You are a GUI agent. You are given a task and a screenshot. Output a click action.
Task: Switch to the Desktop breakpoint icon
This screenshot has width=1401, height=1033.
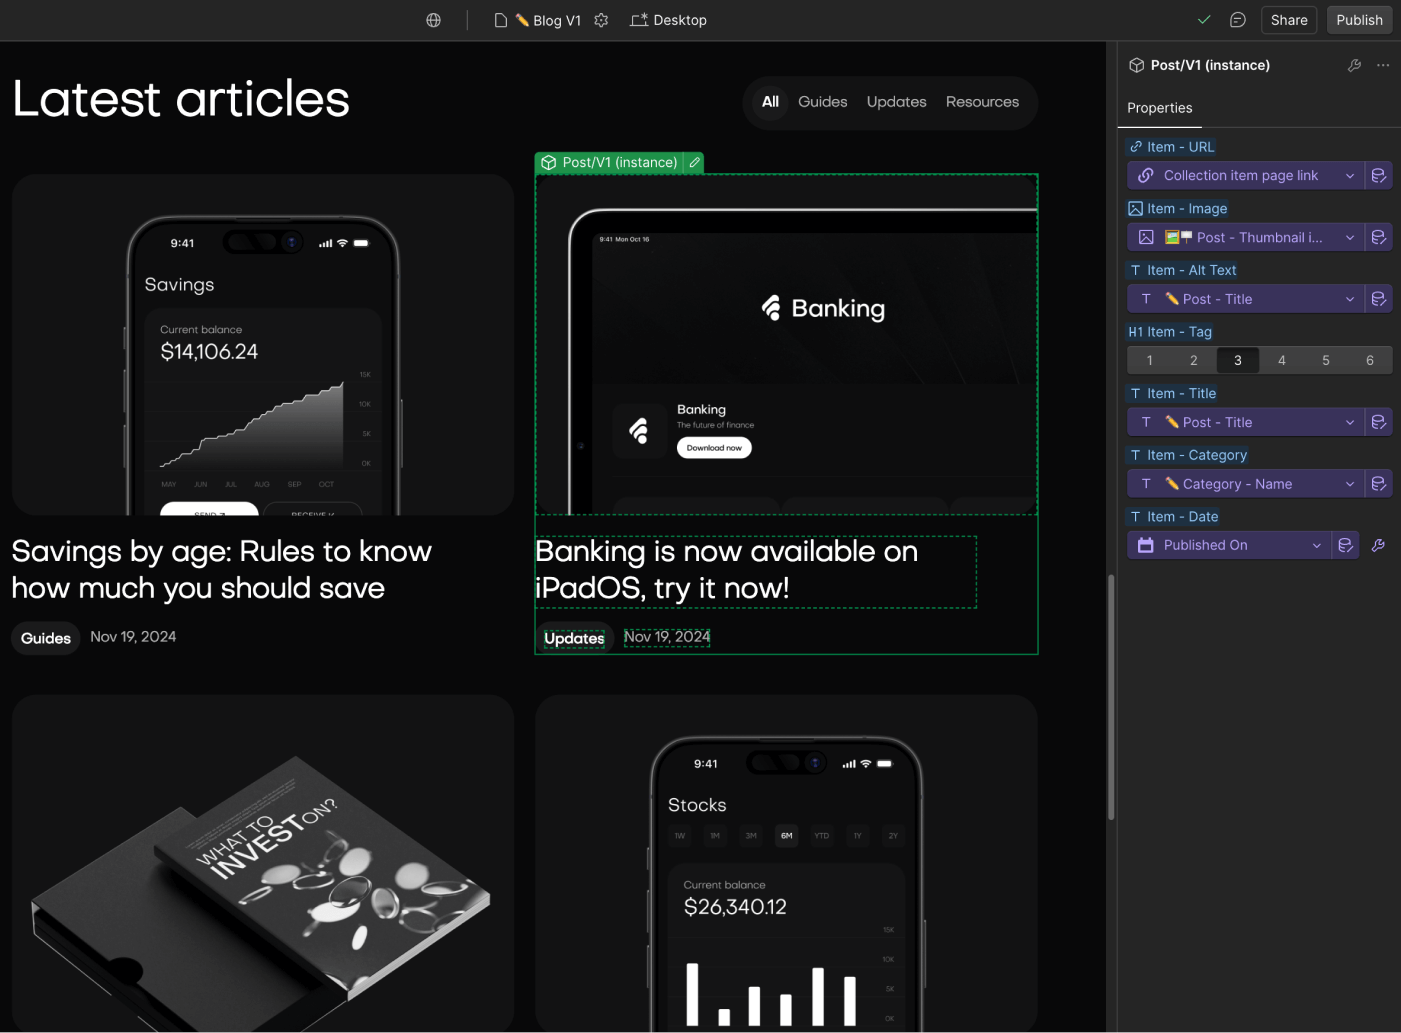pyautogui.click(x=637, y=20)
